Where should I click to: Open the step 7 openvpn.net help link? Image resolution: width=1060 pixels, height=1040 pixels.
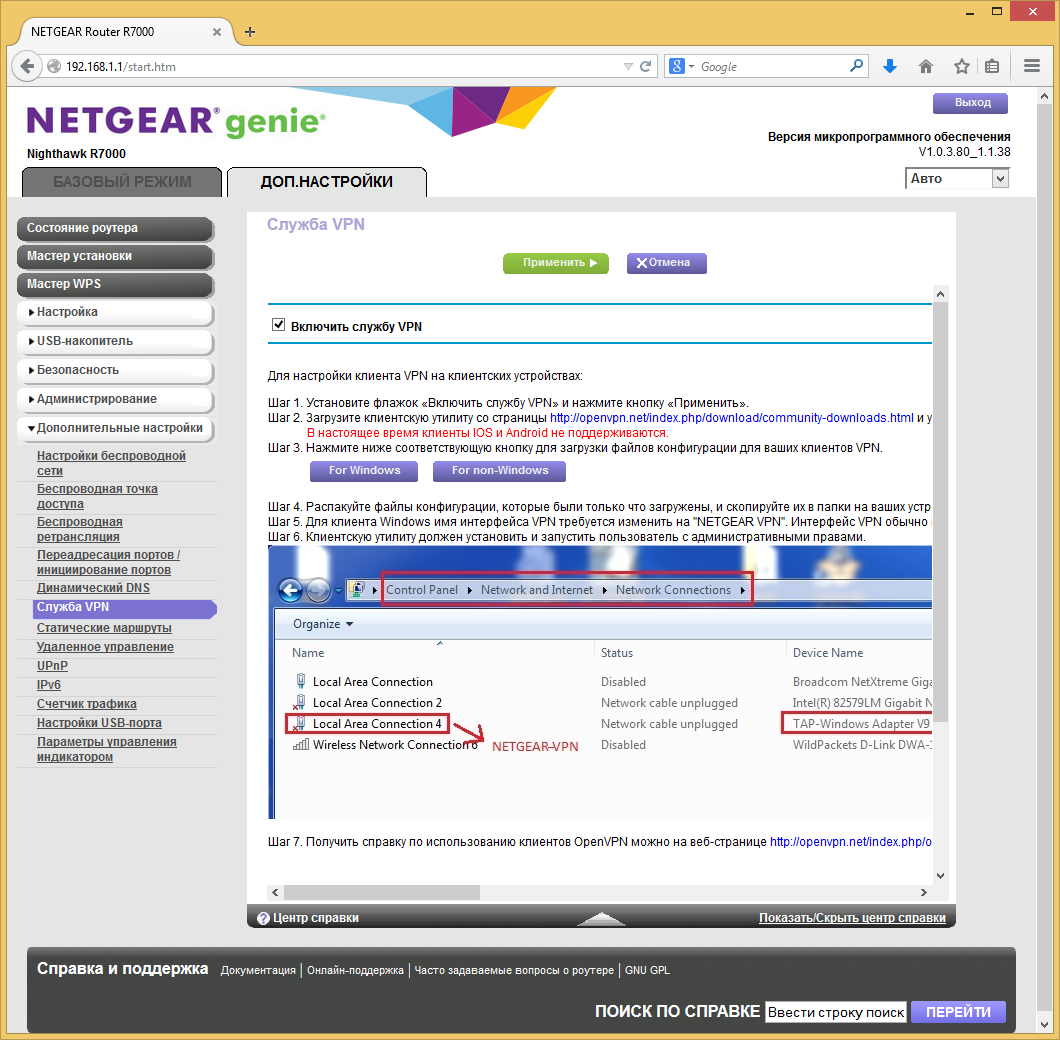(x=850, y=842)
